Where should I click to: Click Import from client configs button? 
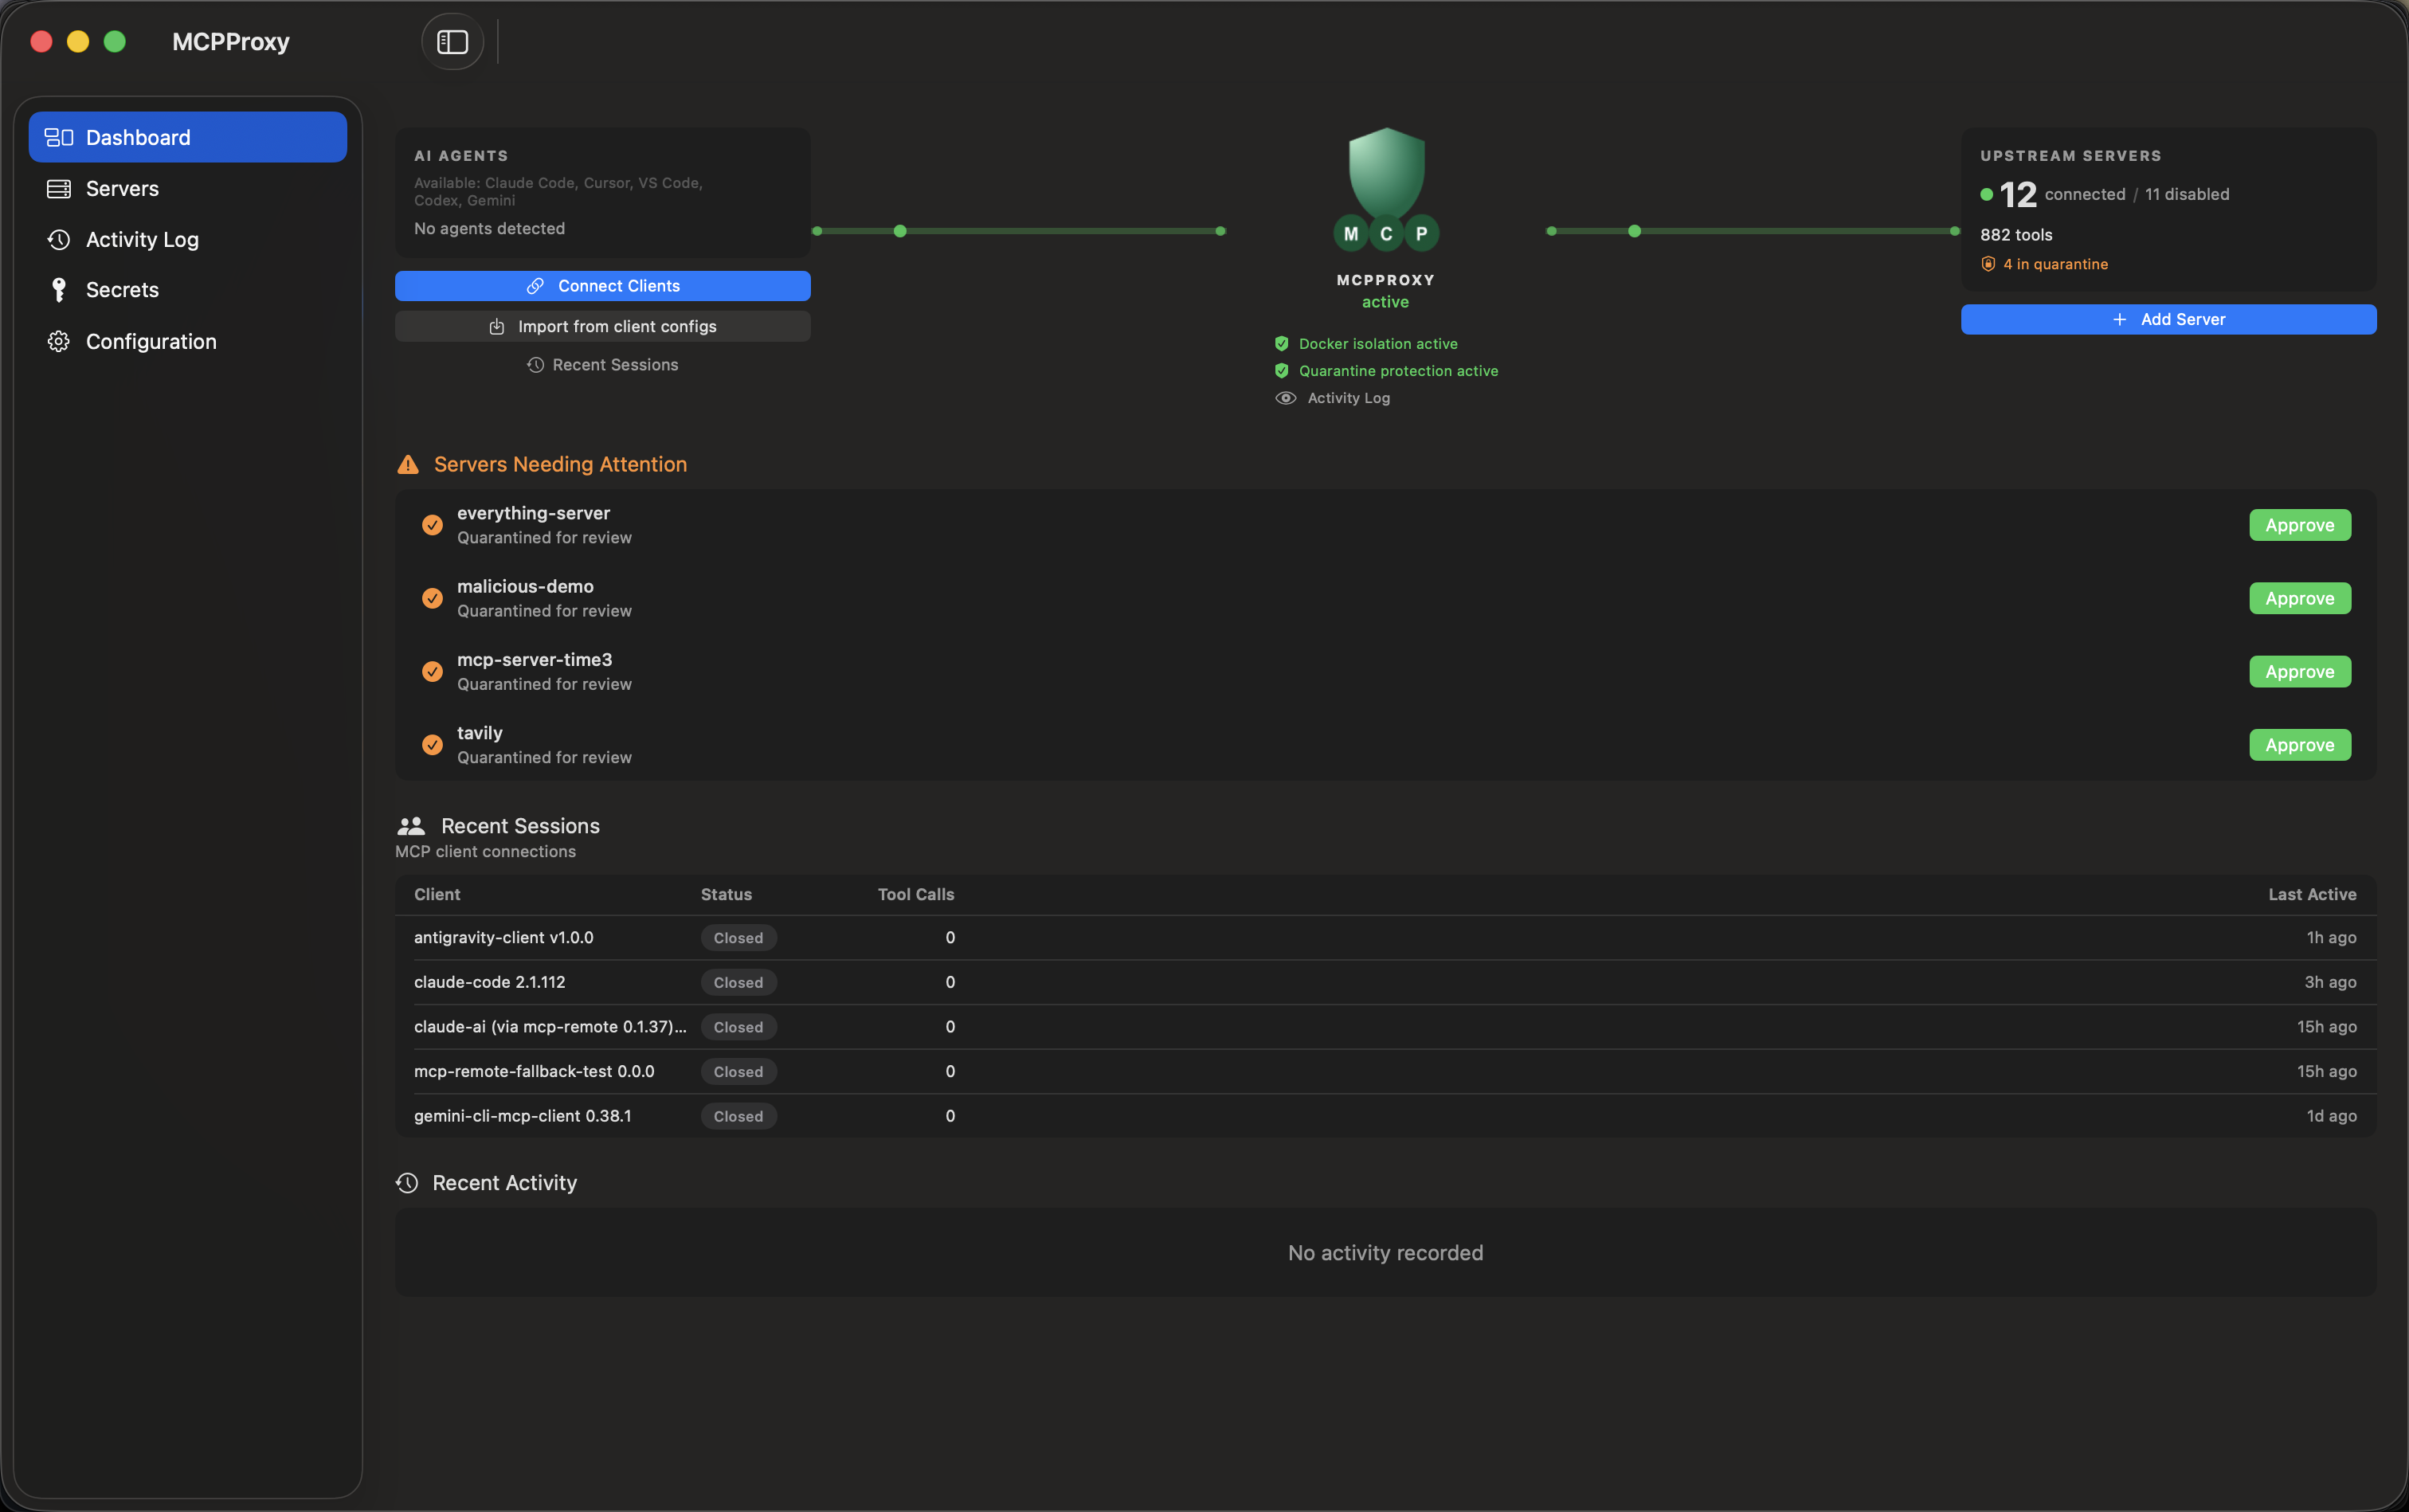[603, 326]
